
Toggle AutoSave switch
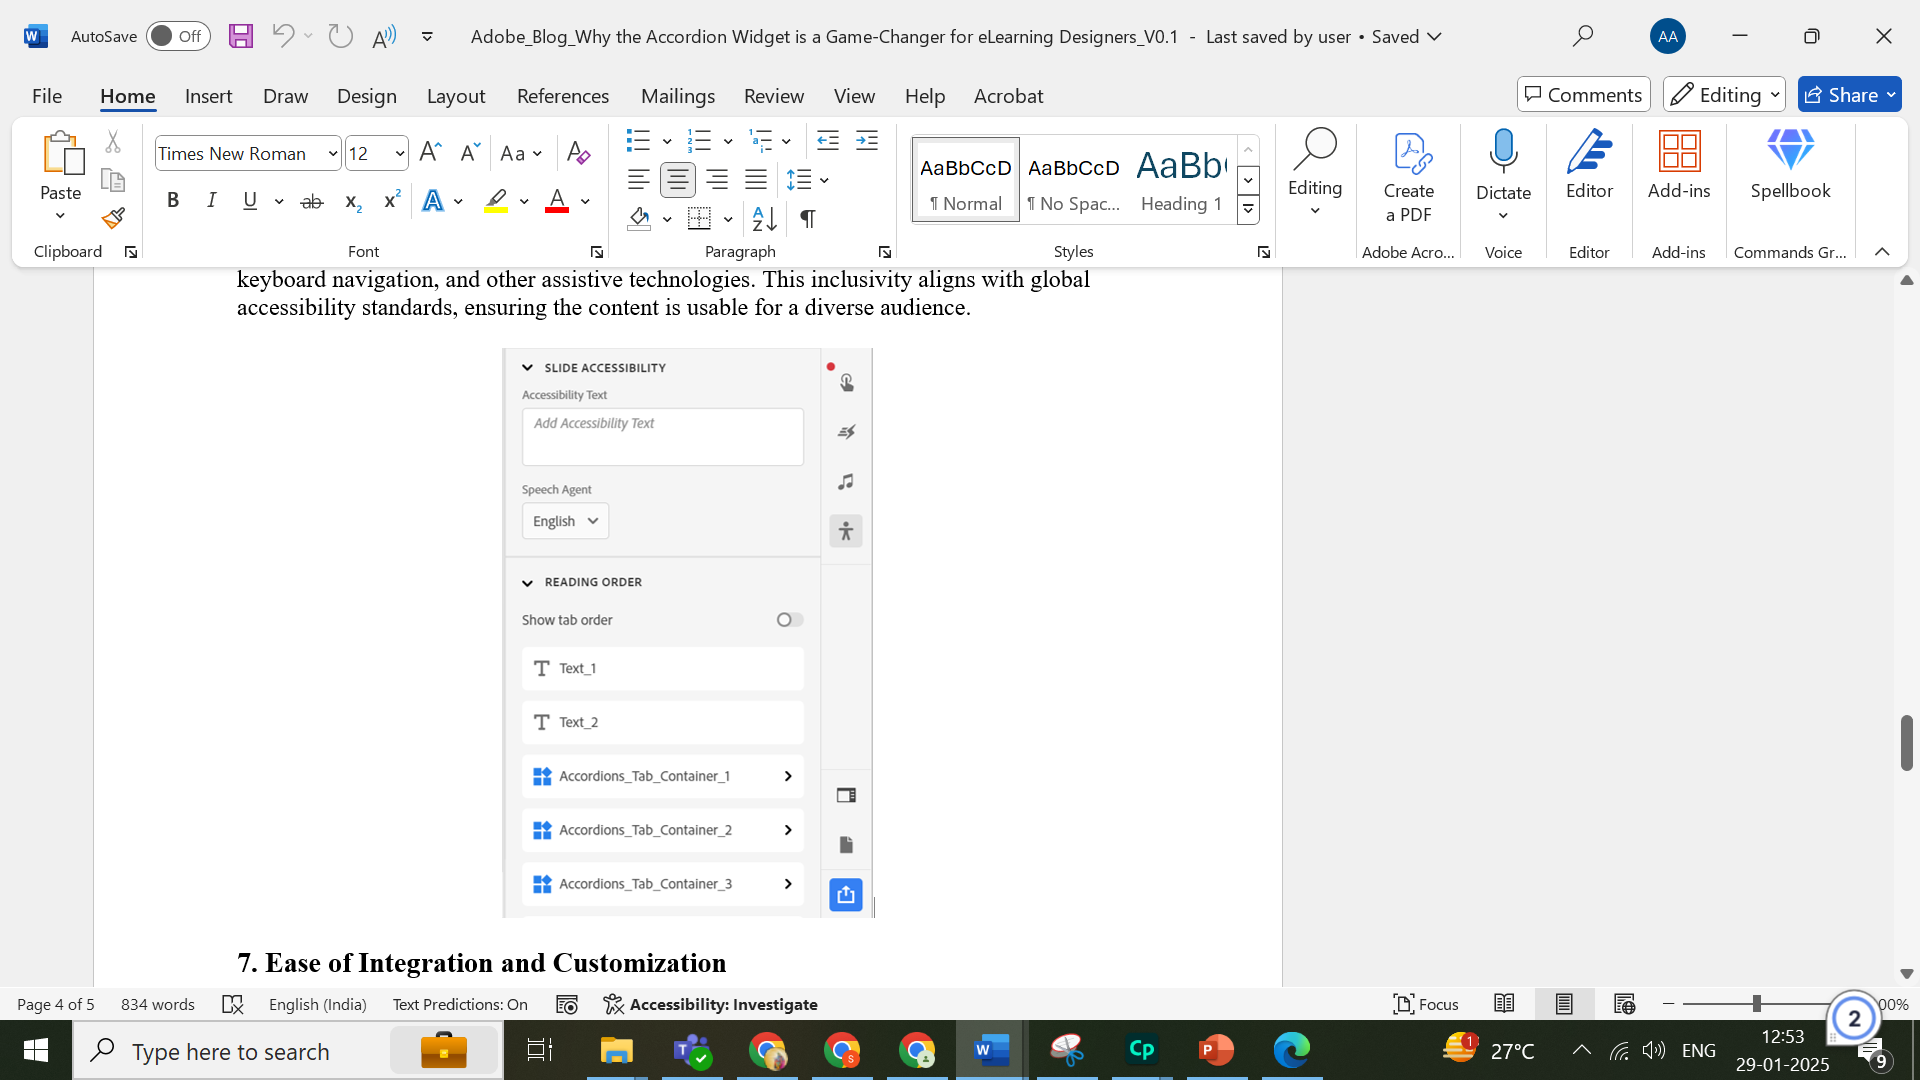[177, 37]
